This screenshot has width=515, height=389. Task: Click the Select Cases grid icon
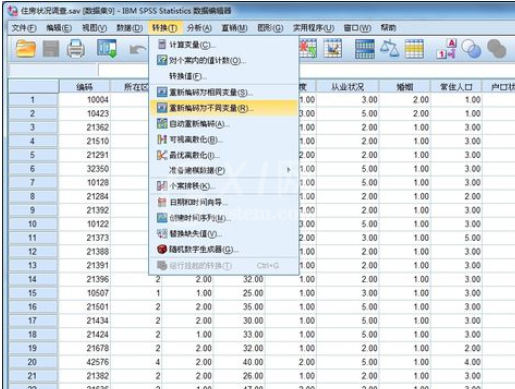(x=414, y=49)
